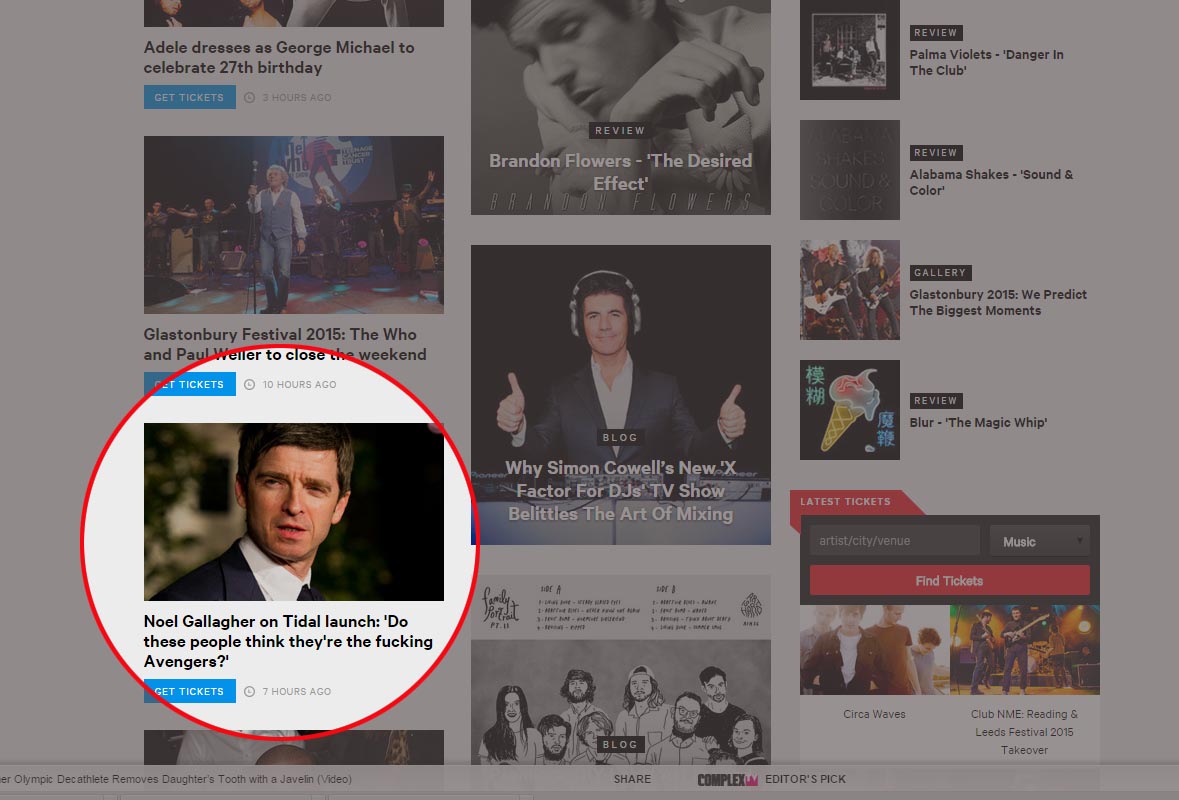Select the Latest Tickets tab
The height and width of the screenshot is (800, 1179).
tap(845, 502)
